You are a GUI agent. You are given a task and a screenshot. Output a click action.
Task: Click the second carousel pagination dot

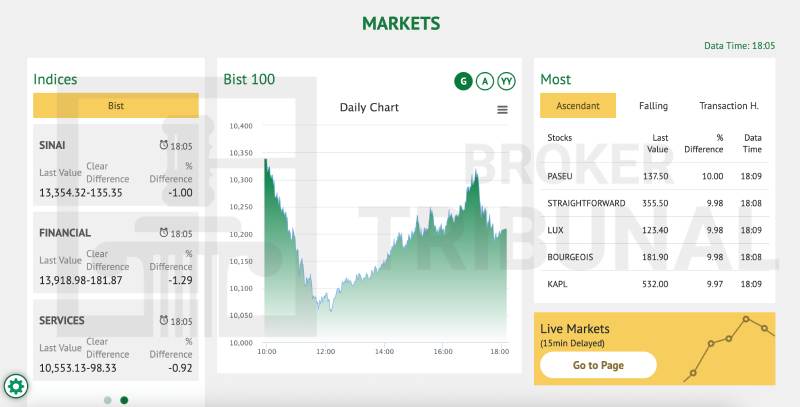pyautogui.click(x=124, y=400)
